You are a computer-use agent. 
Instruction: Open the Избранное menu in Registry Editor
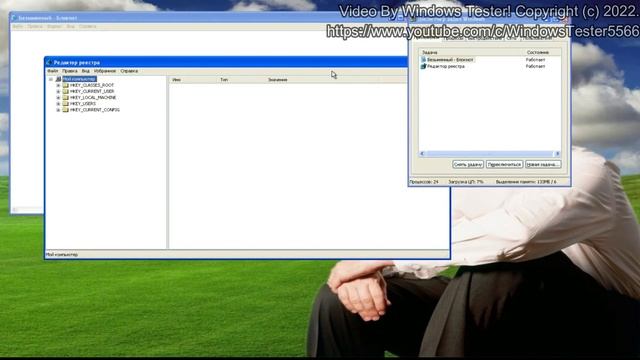[x=105, y=71]
